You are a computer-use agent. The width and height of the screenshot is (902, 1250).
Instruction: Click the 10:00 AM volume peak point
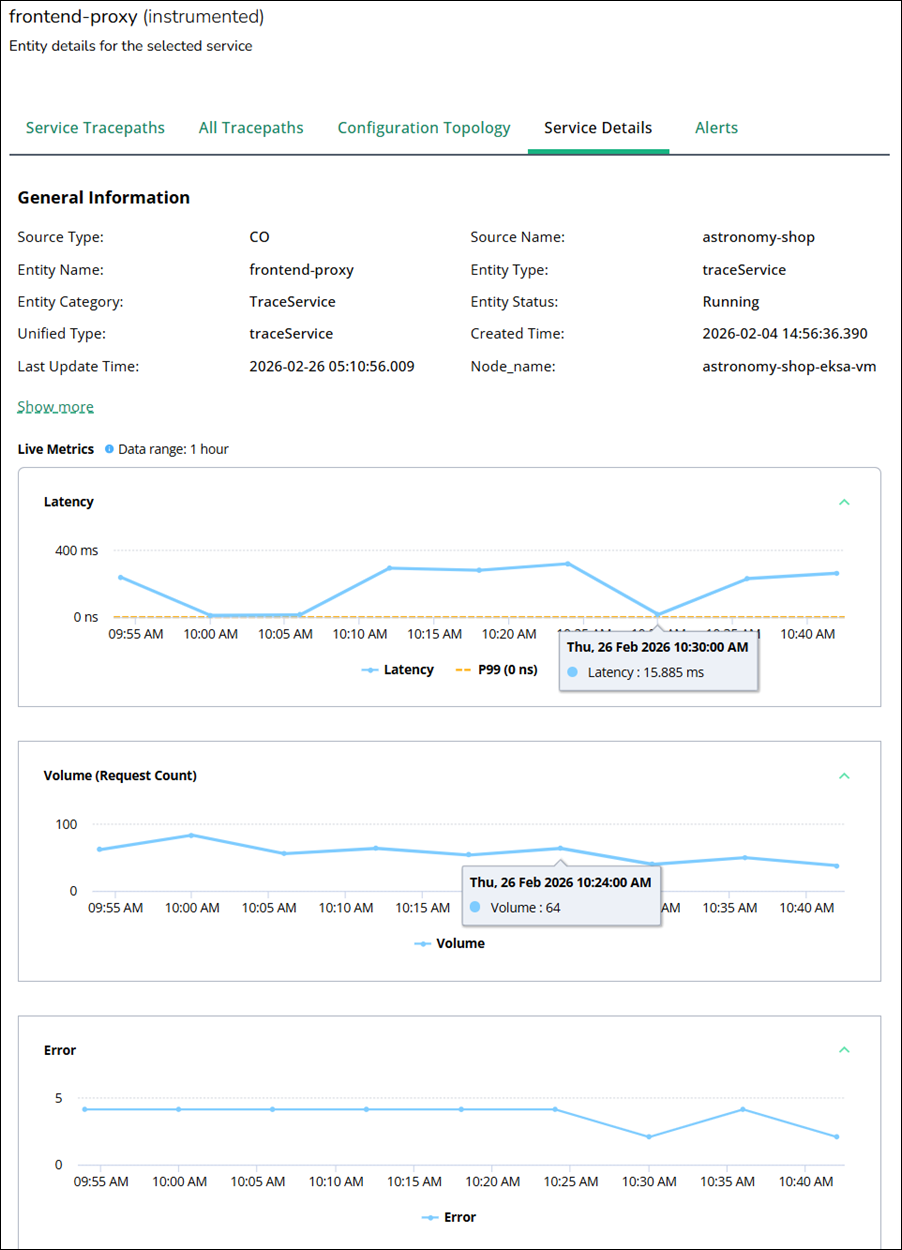pyautogui.click(x=192, y=835)
